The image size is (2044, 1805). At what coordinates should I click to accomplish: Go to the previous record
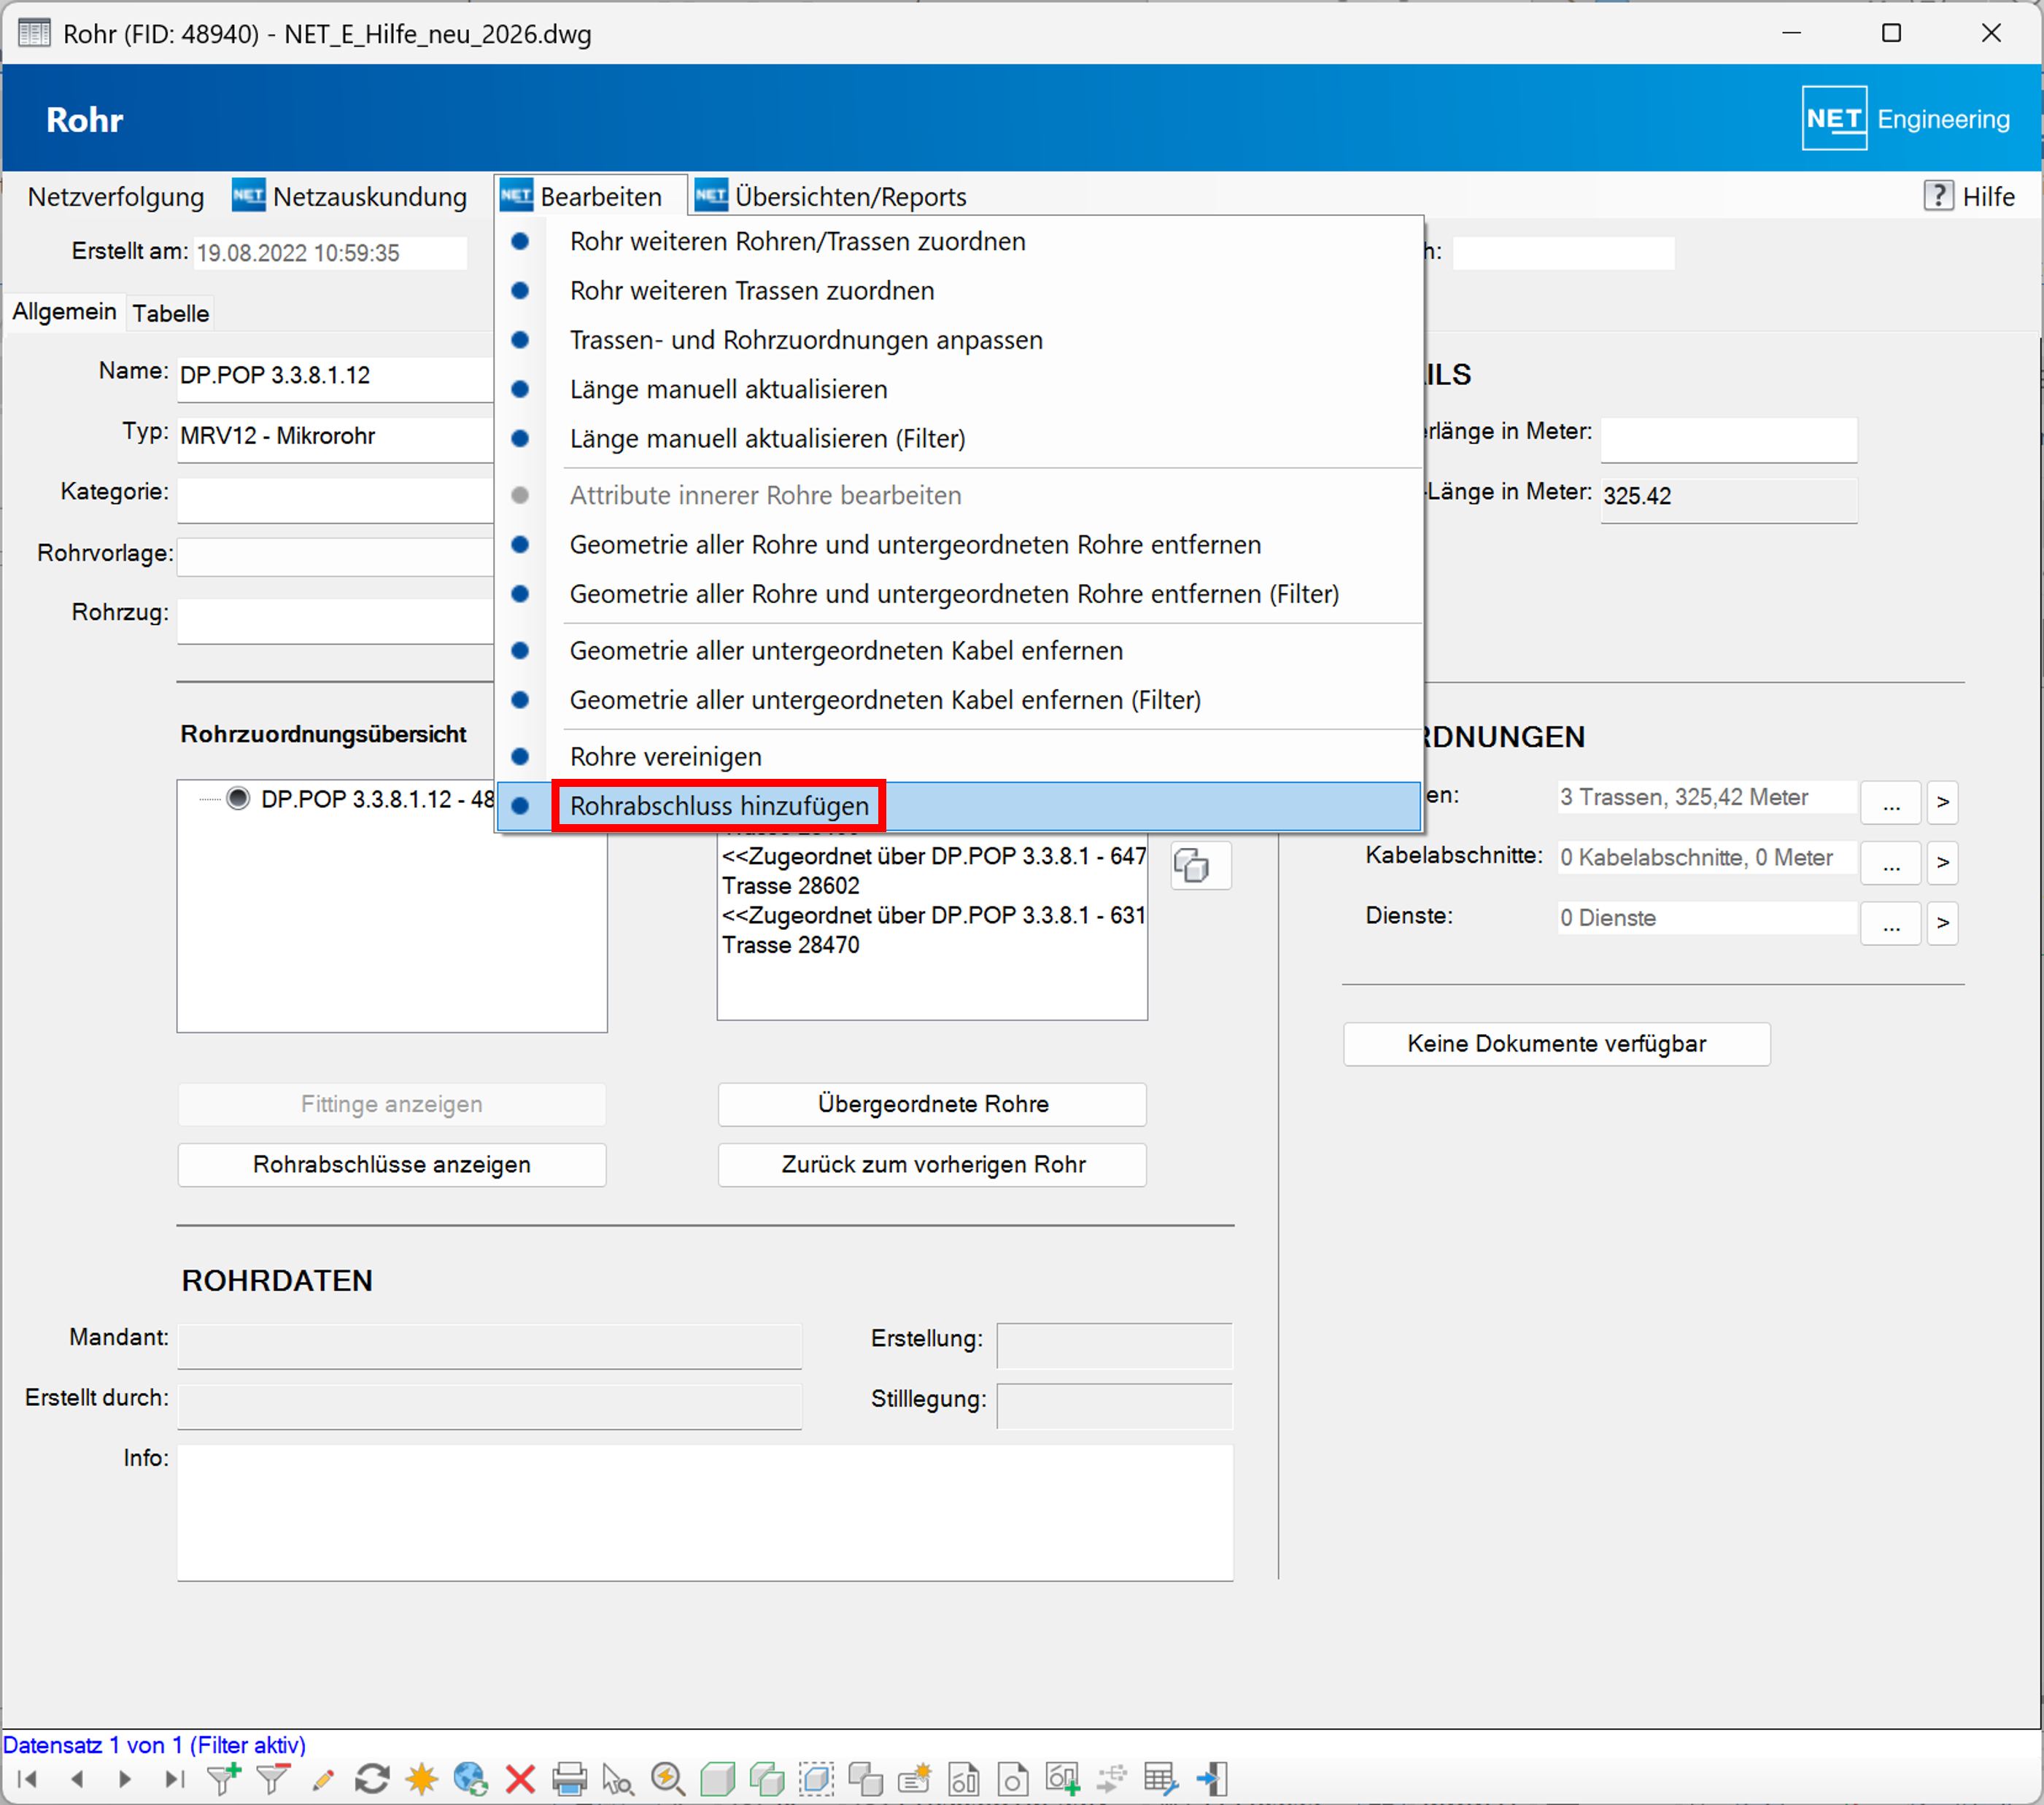(x=77, y=1779)
